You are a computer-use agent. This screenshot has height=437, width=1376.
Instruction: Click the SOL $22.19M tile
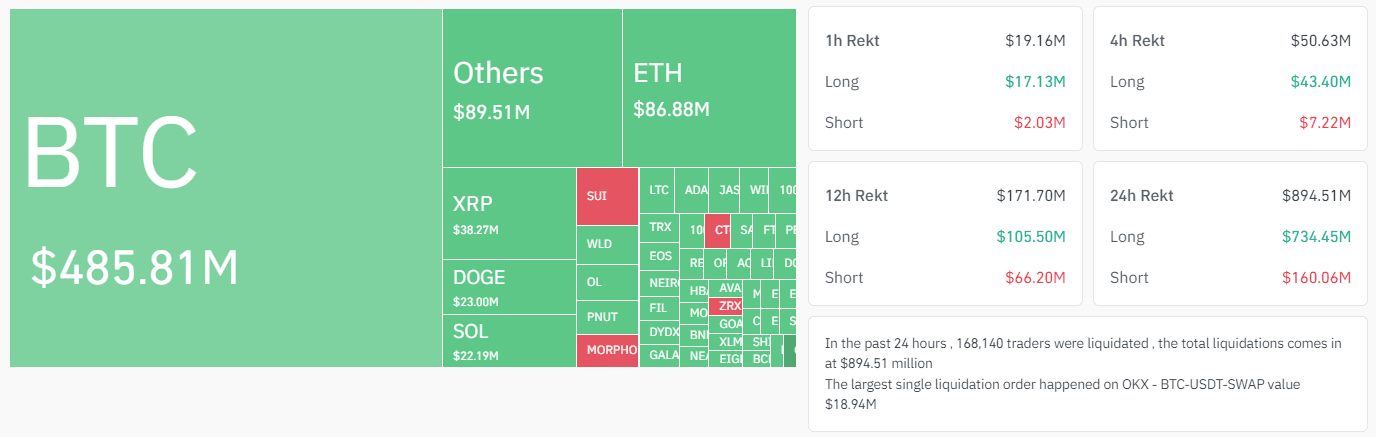click(x=509, y=340)
